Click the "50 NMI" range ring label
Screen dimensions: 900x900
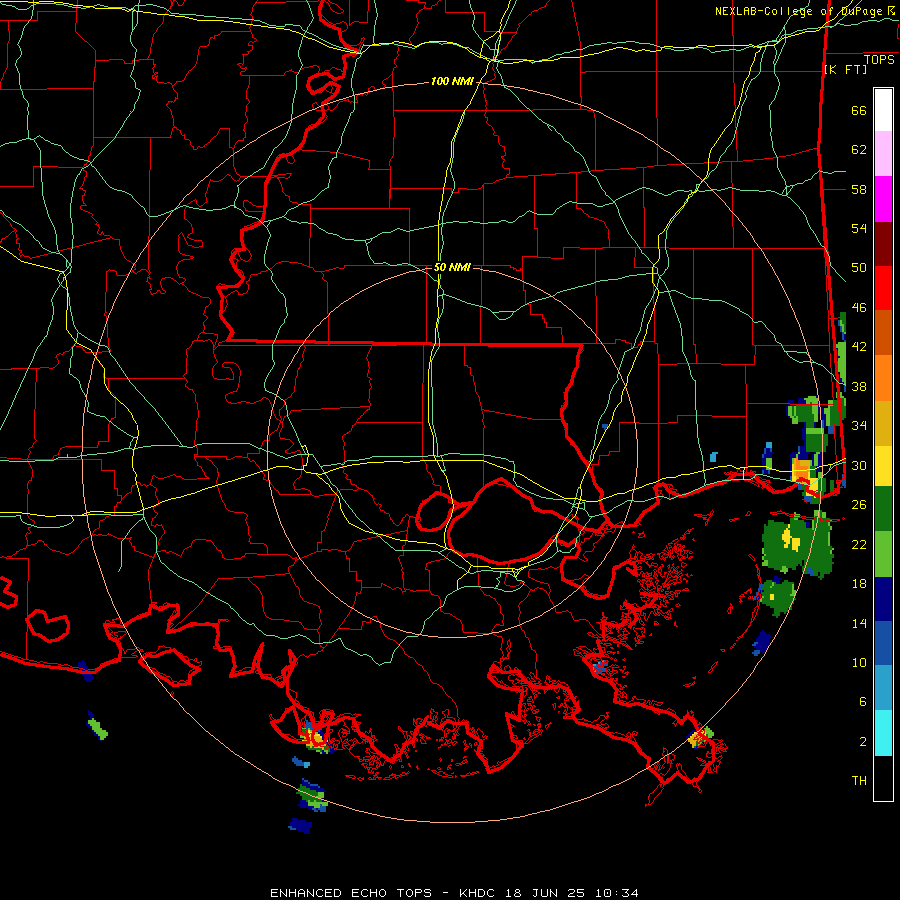[x=452, y=267]
